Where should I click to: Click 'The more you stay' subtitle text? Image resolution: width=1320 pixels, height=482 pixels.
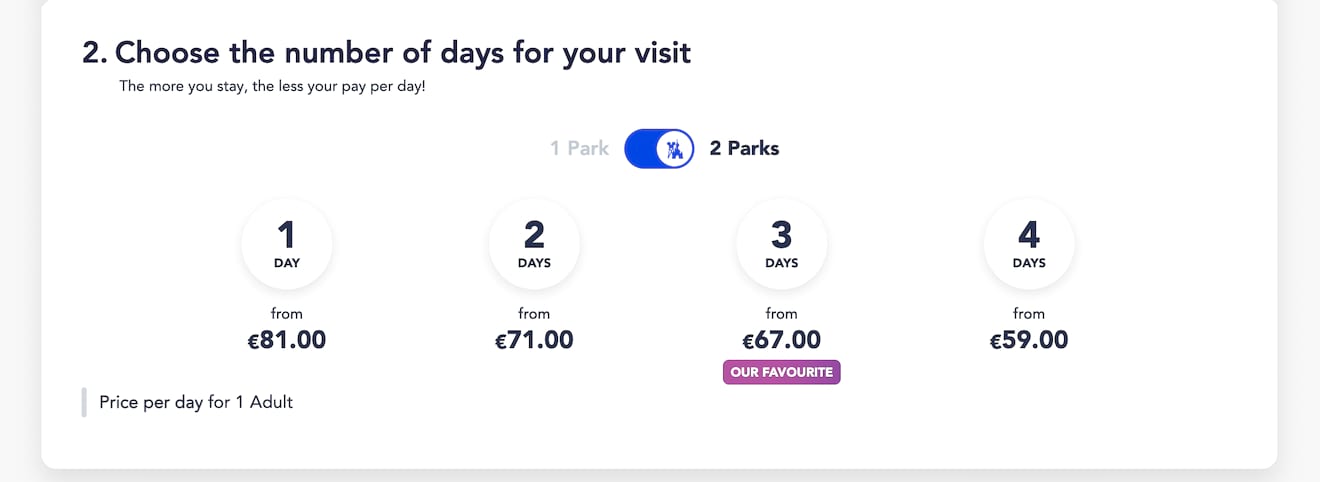[272, 86]
